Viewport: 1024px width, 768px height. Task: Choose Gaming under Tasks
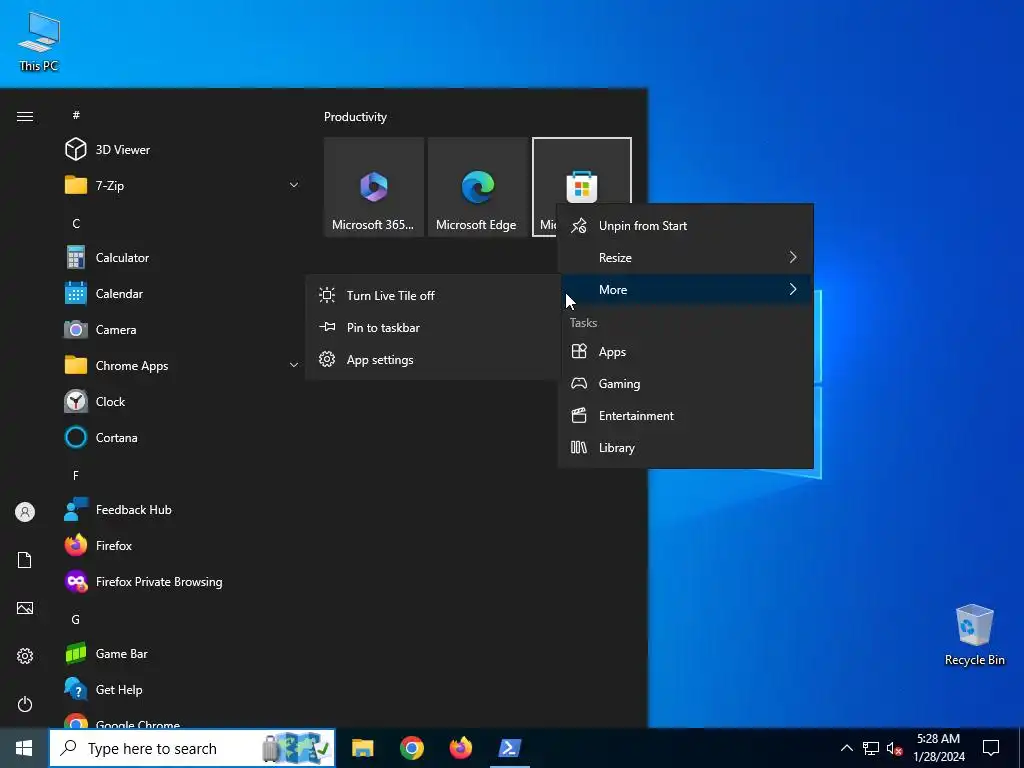(x=686, y=383)
